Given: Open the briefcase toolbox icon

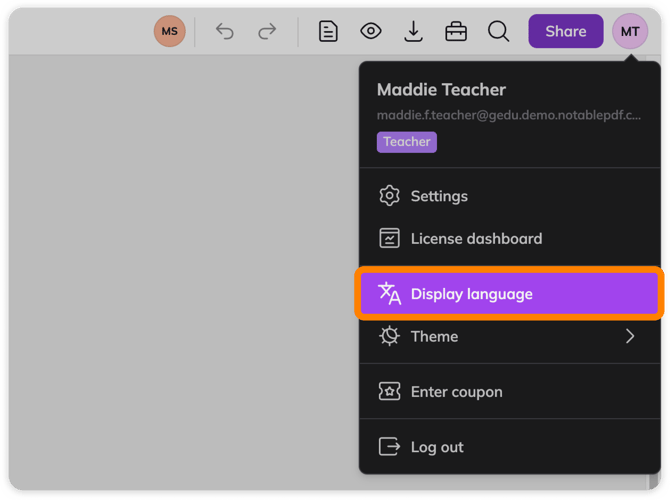Looking at the screenshot, I should click(456, 31).
